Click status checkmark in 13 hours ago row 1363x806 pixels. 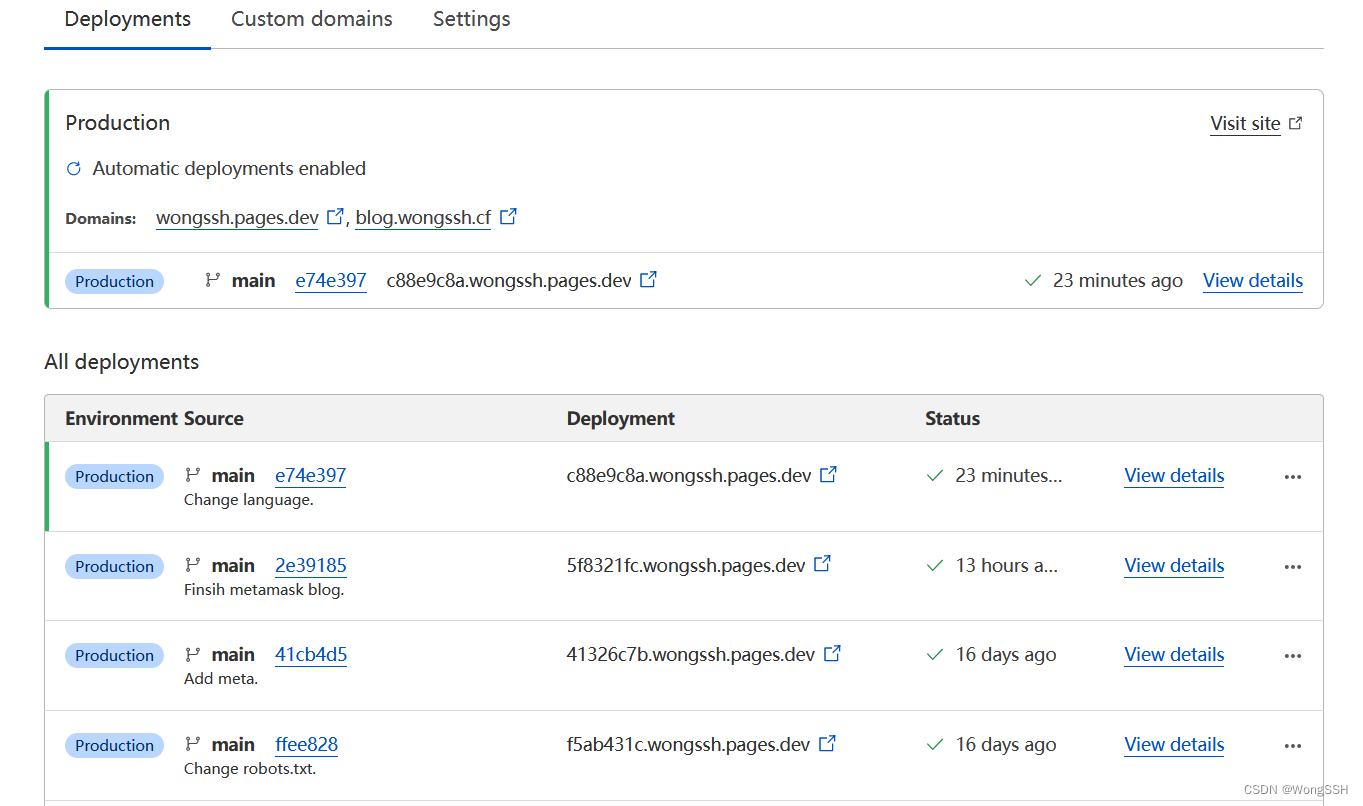[x=935, y=566]
